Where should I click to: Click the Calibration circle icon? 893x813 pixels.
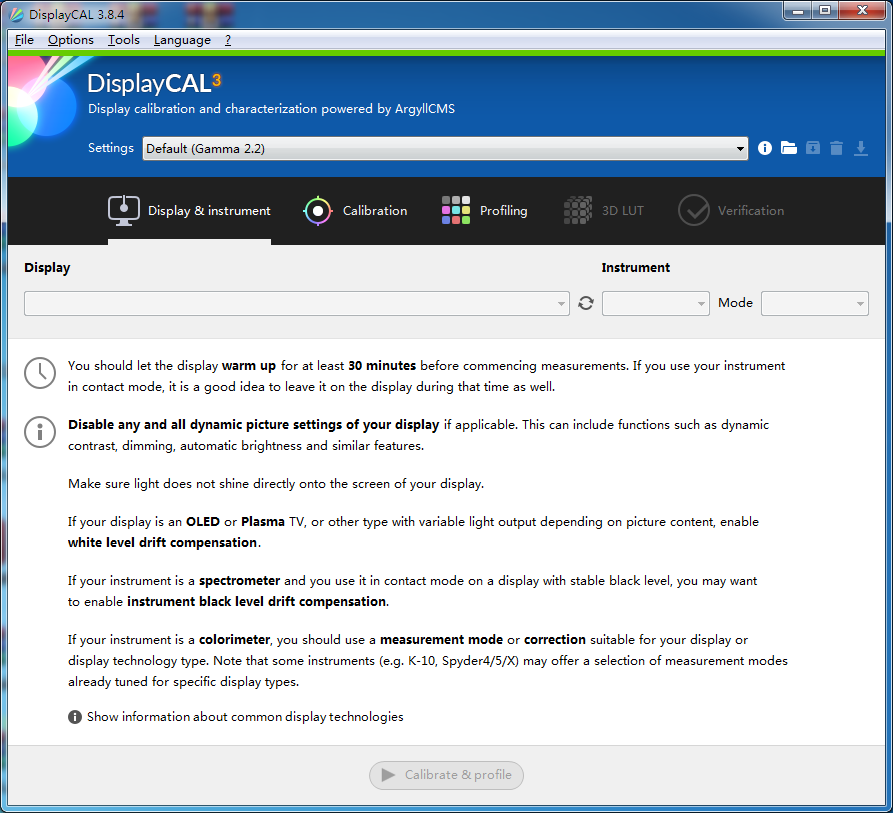click(x=317, y=211)
